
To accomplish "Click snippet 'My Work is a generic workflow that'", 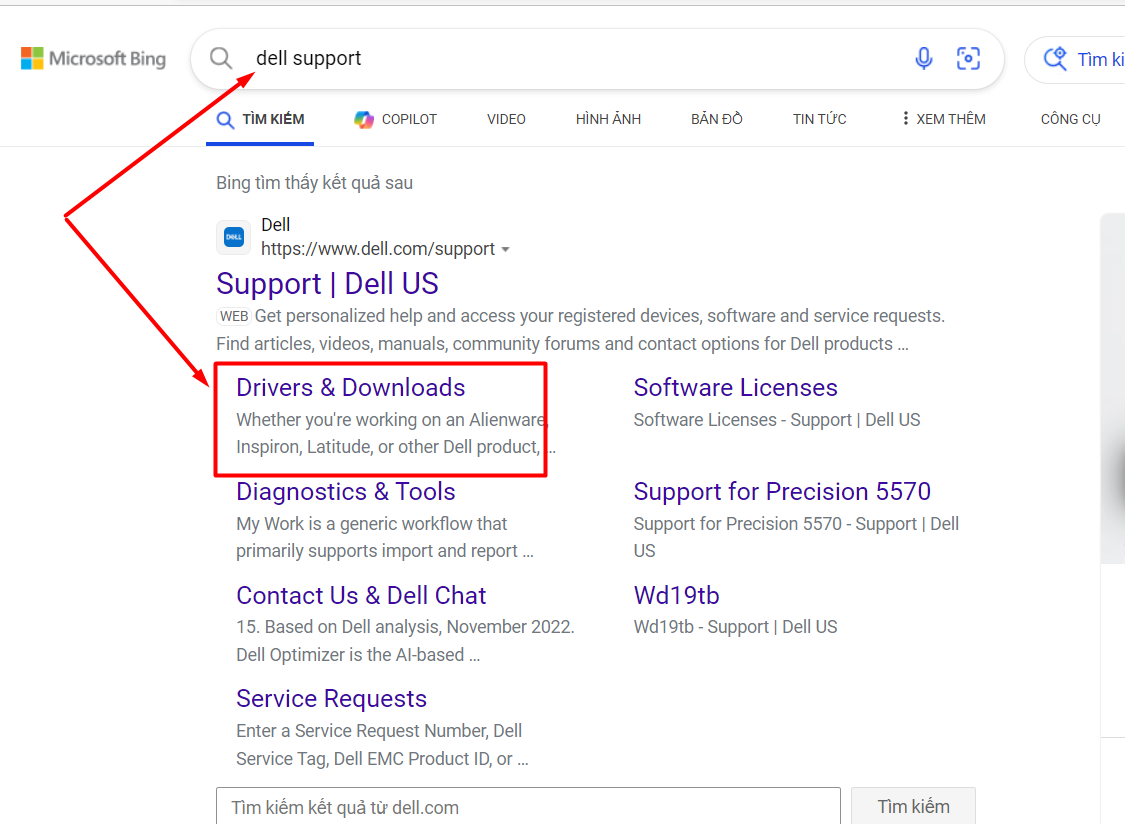I will point(371,524).
